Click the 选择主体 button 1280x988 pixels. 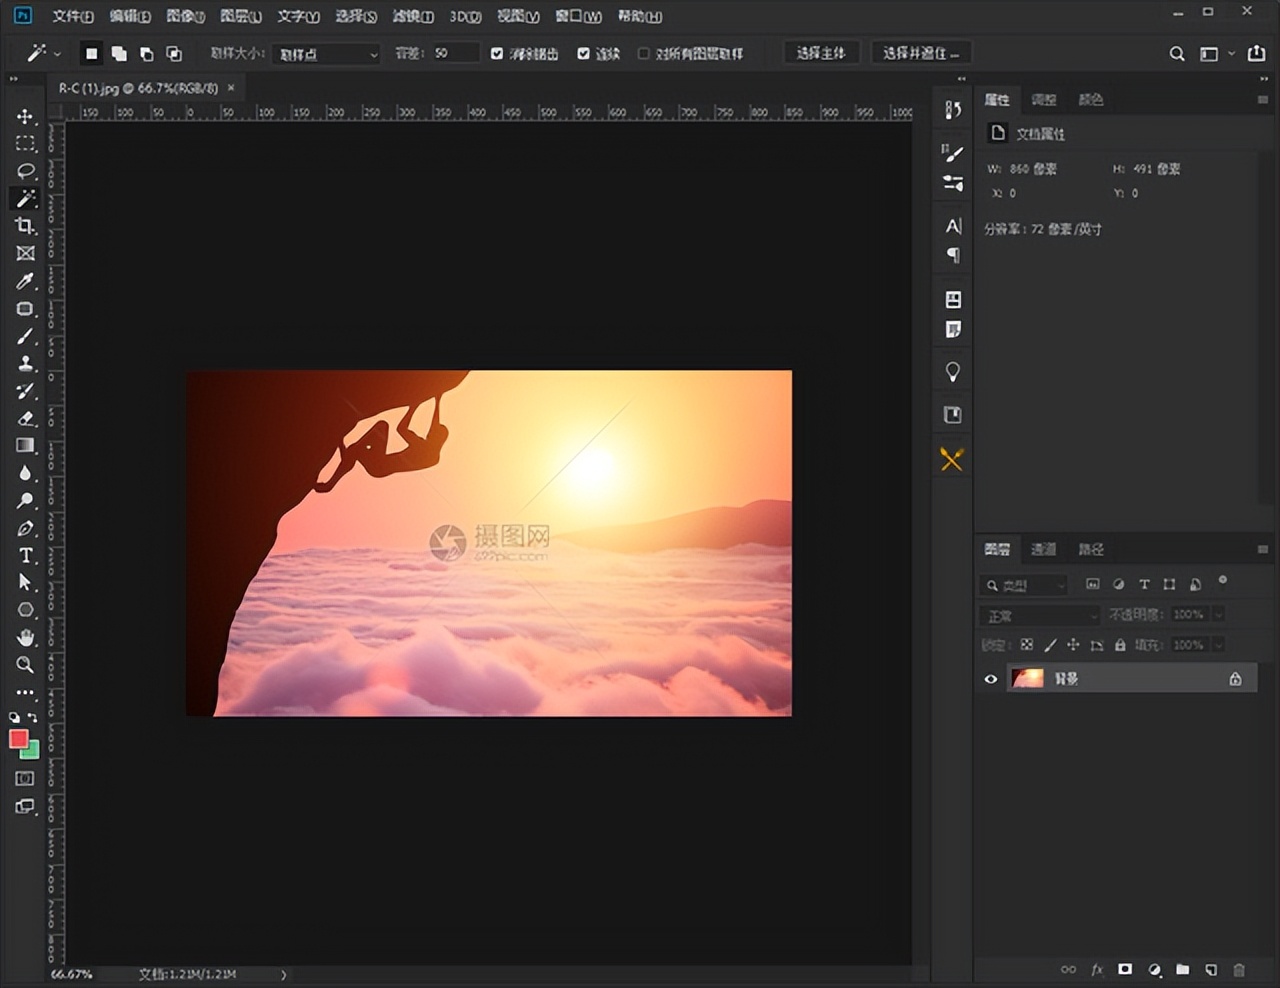click(820, 53)
